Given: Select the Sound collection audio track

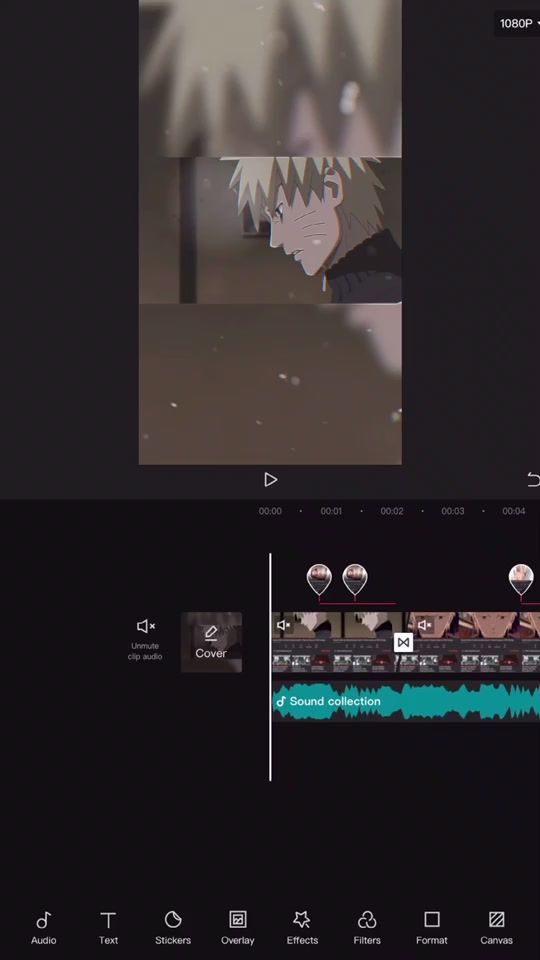Looking at the screenshot, I should 406,702.
